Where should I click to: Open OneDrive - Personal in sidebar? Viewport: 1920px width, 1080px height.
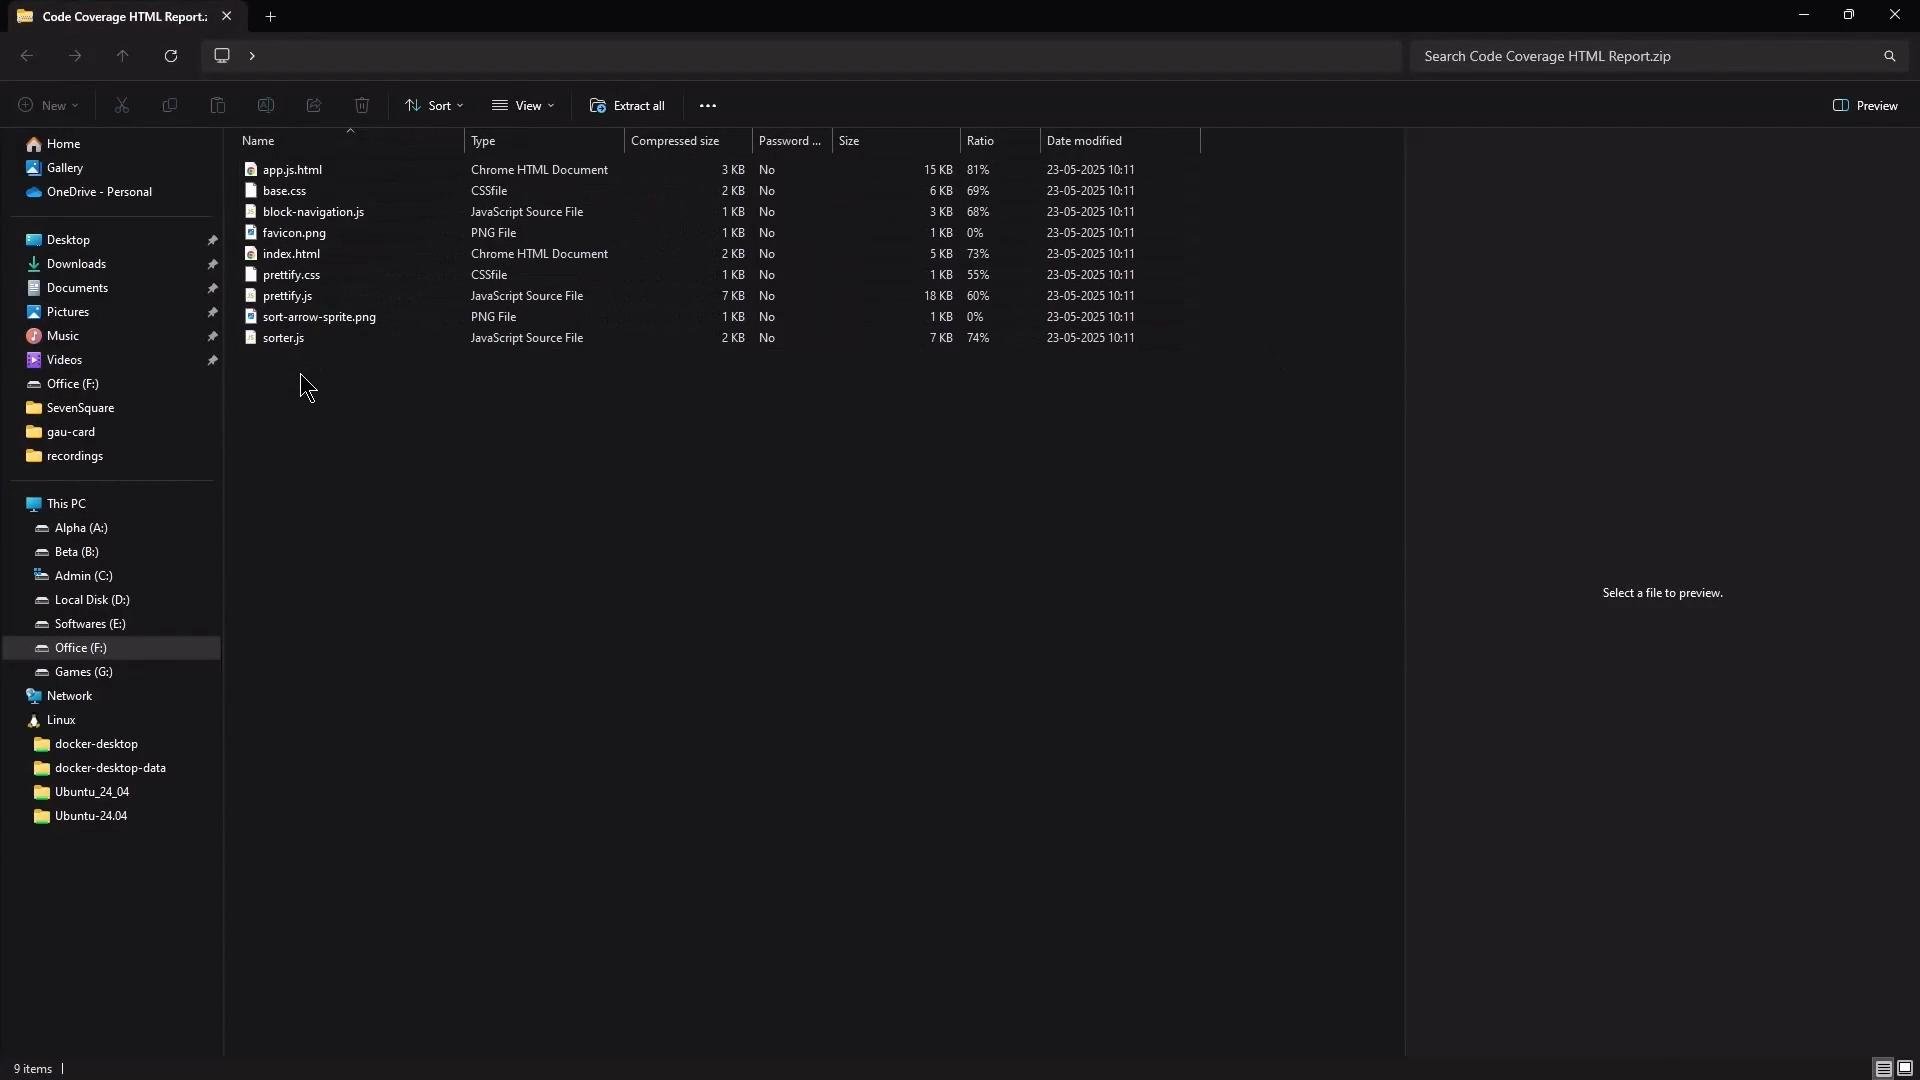[x=99, y=192]
